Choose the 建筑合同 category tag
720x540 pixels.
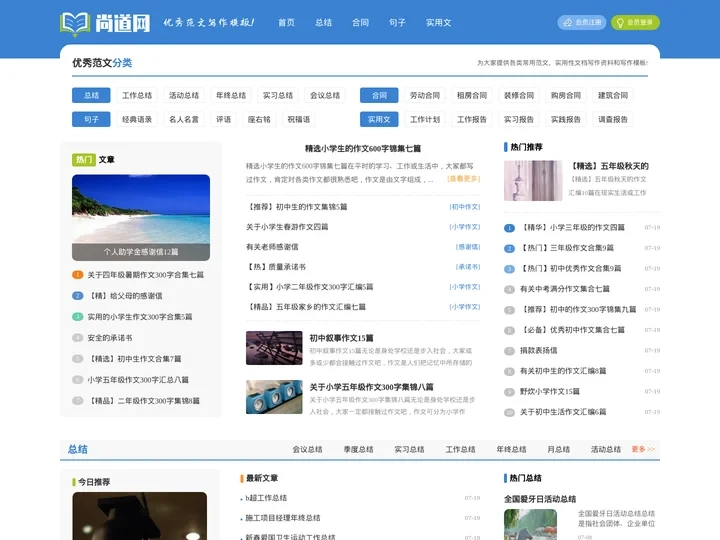point(613,96)
